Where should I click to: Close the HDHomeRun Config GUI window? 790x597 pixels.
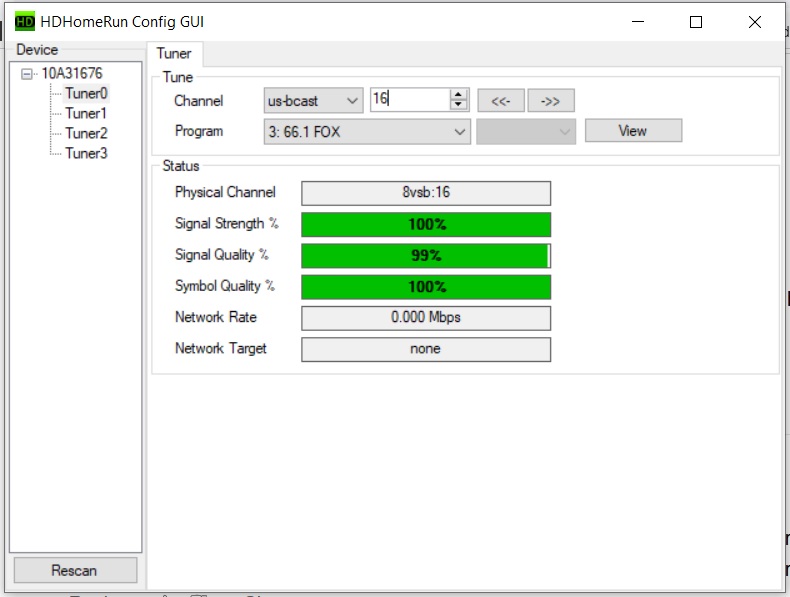coord(755,22)
